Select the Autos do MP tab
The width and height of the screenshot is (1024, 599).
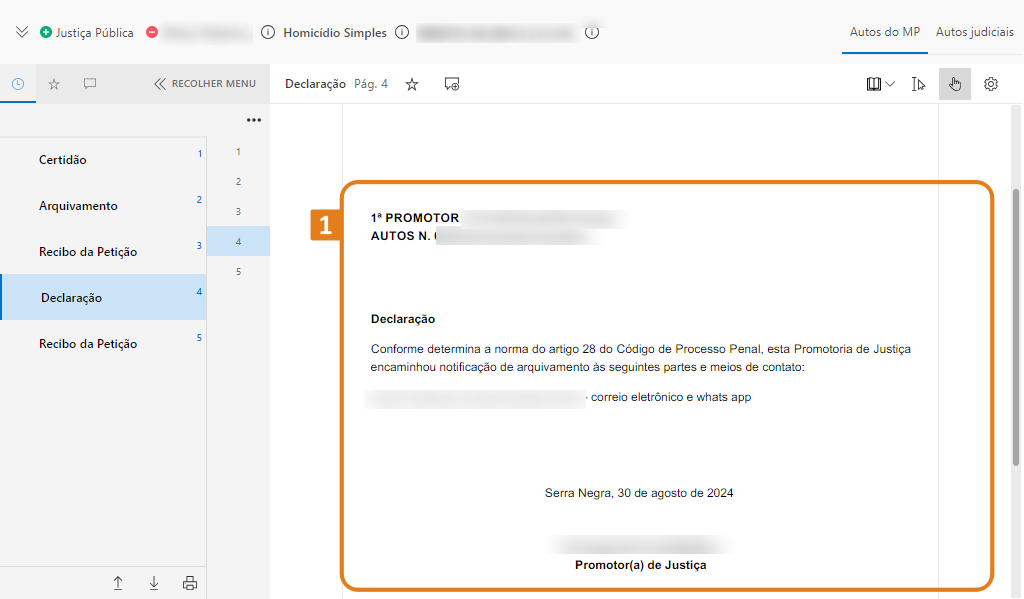[x=884, y=31]
